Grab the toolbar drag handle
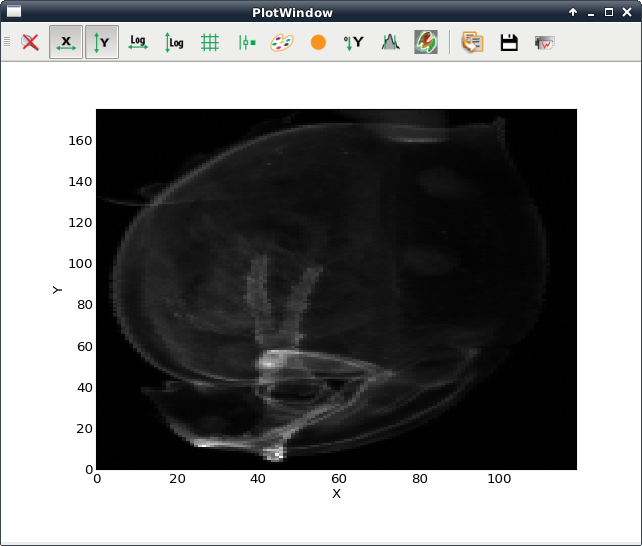 [8, 42]
